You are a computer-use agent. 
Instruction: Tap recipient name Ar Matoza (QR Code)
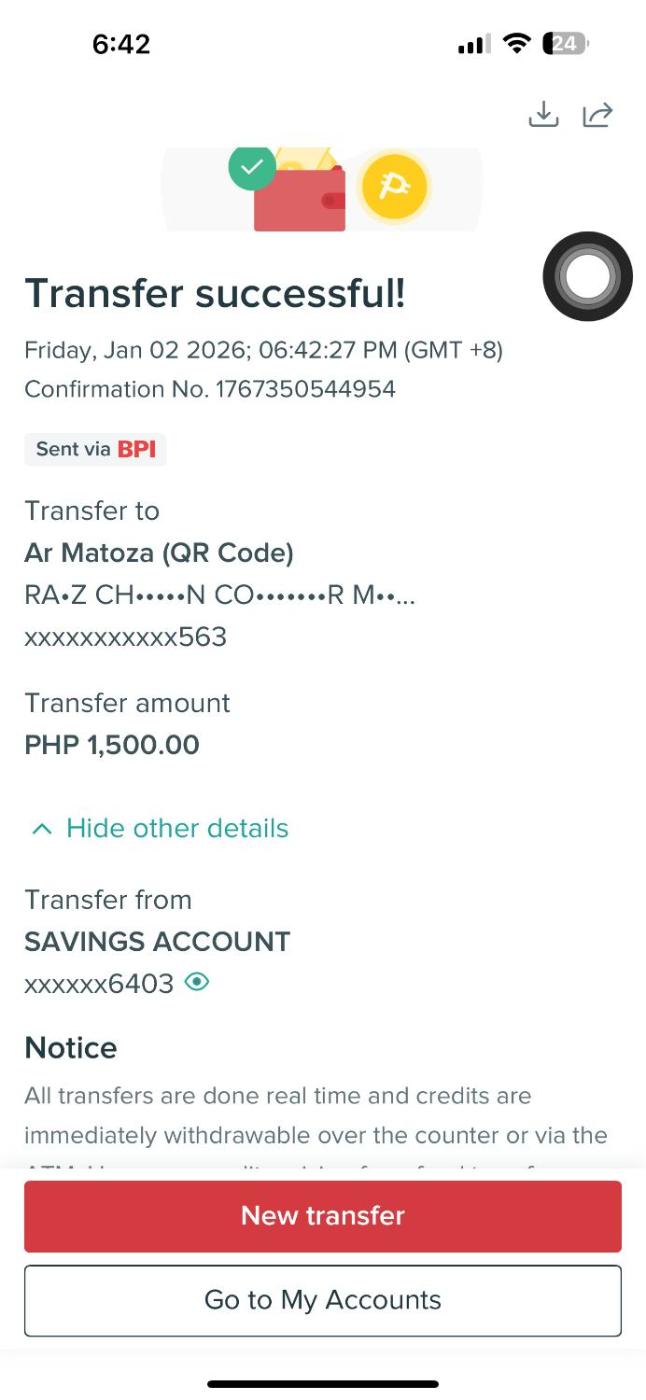point(159,552)
